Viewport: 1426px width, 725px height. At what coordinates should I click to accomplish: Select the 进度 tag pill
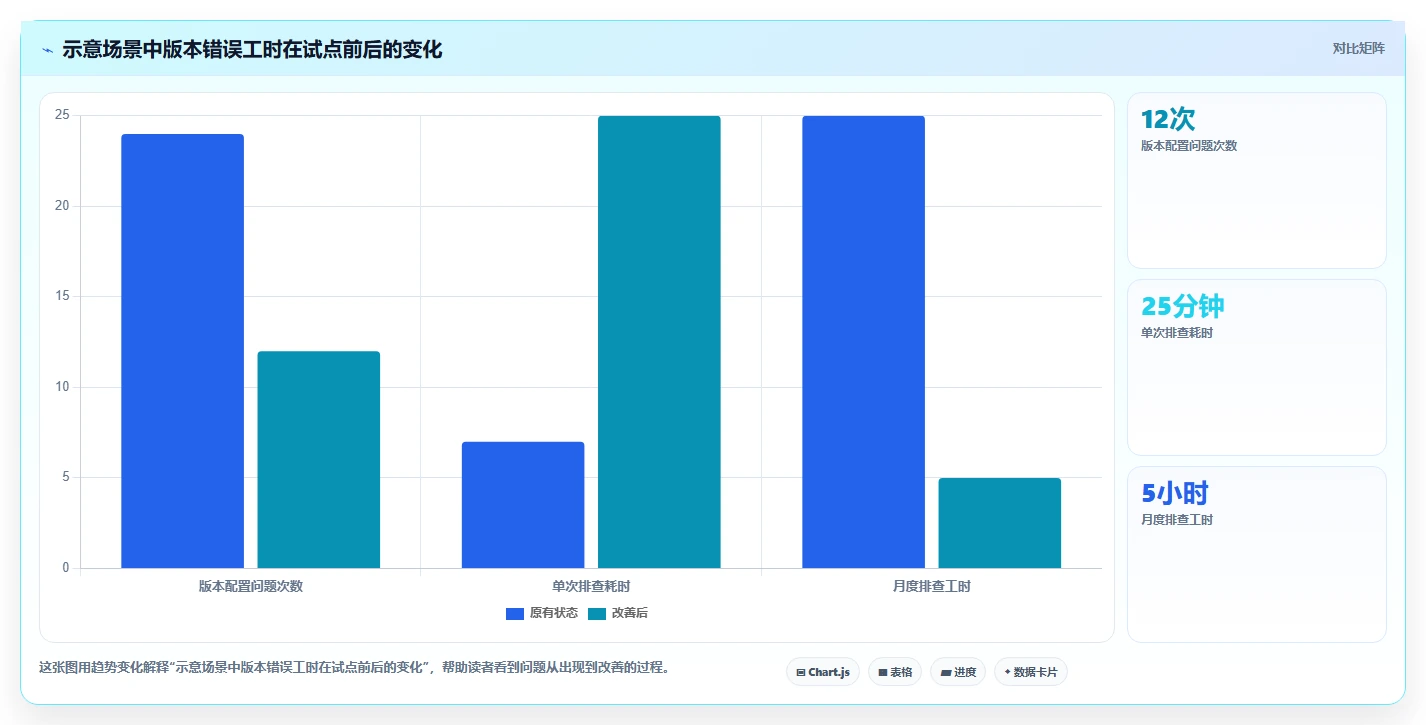click(x=958, y=672)
